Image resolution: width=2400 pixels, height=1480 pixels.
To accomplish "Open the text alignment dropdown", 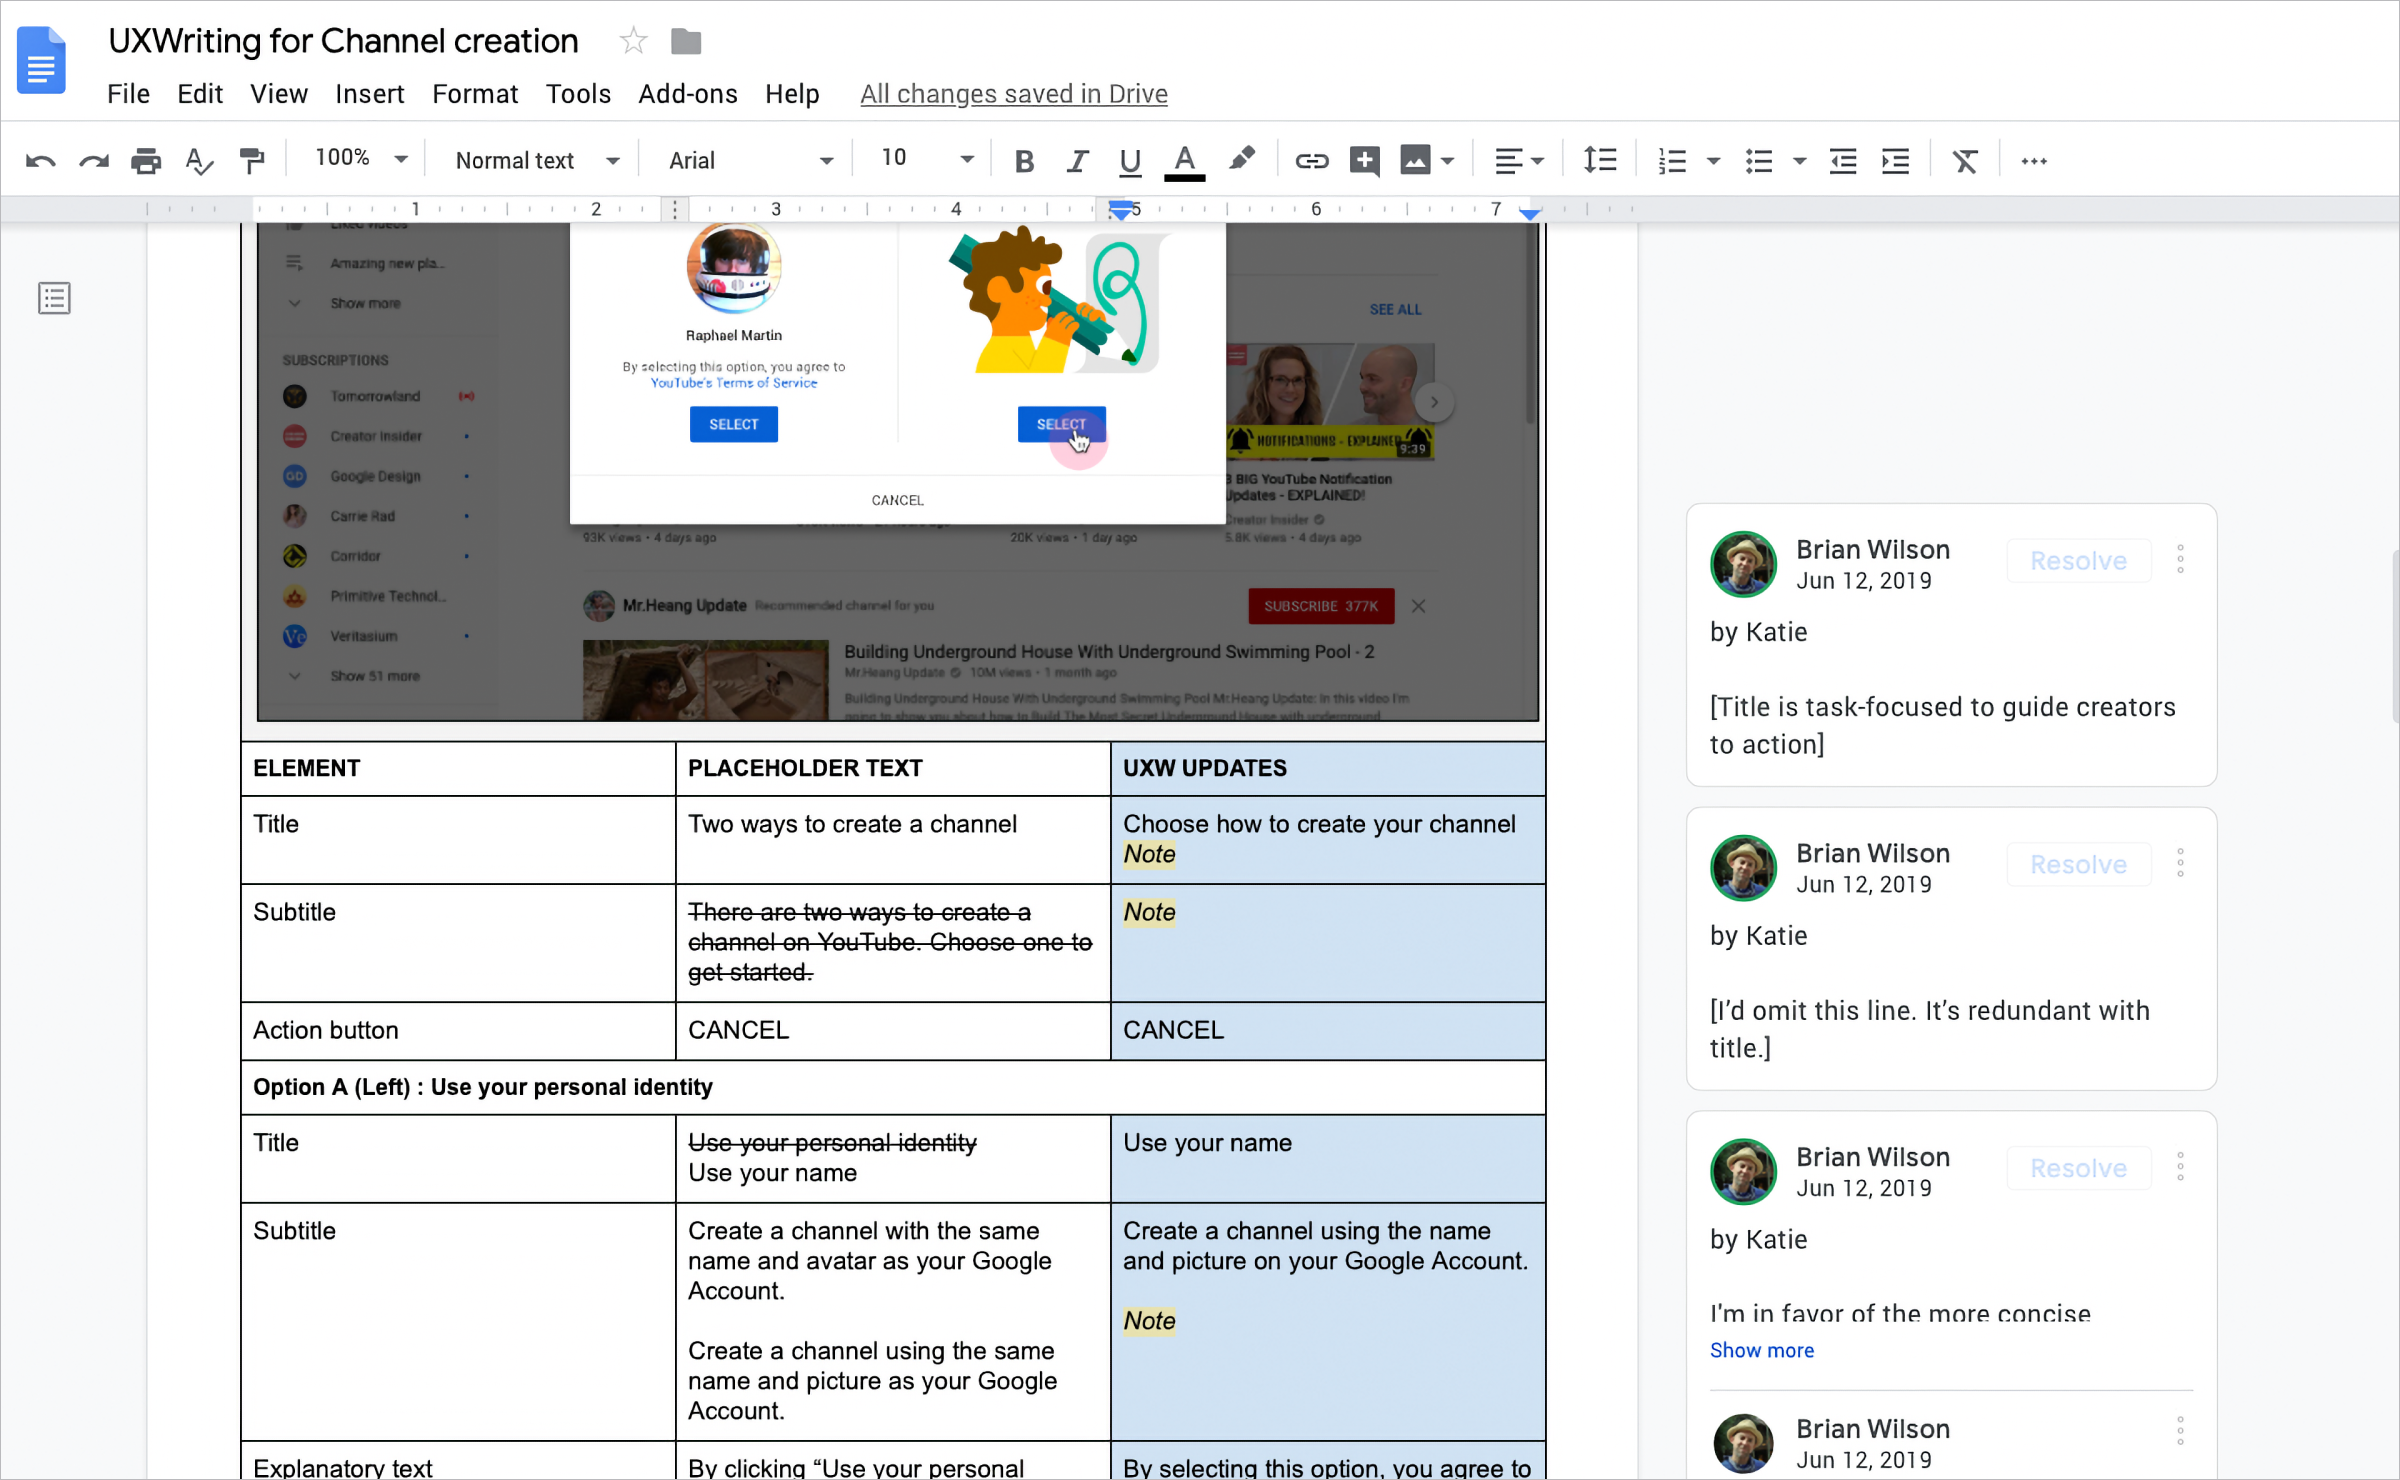I will coord(1519,161).
